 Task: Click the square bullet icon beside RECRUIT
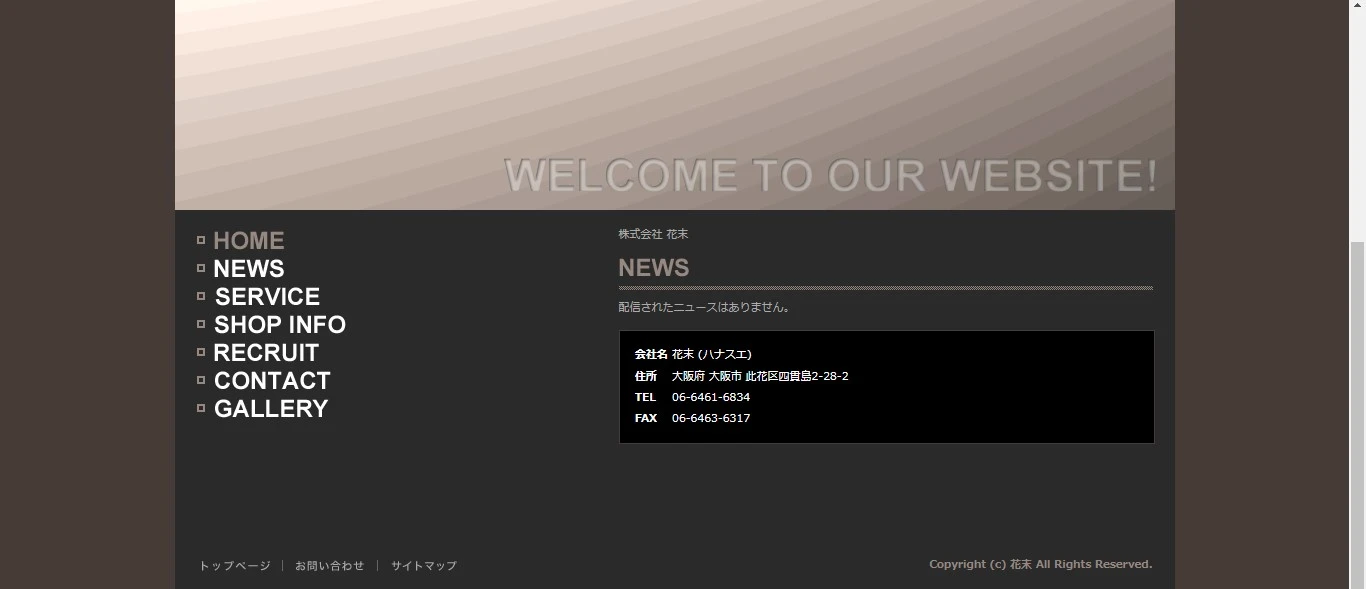[201, 352]
